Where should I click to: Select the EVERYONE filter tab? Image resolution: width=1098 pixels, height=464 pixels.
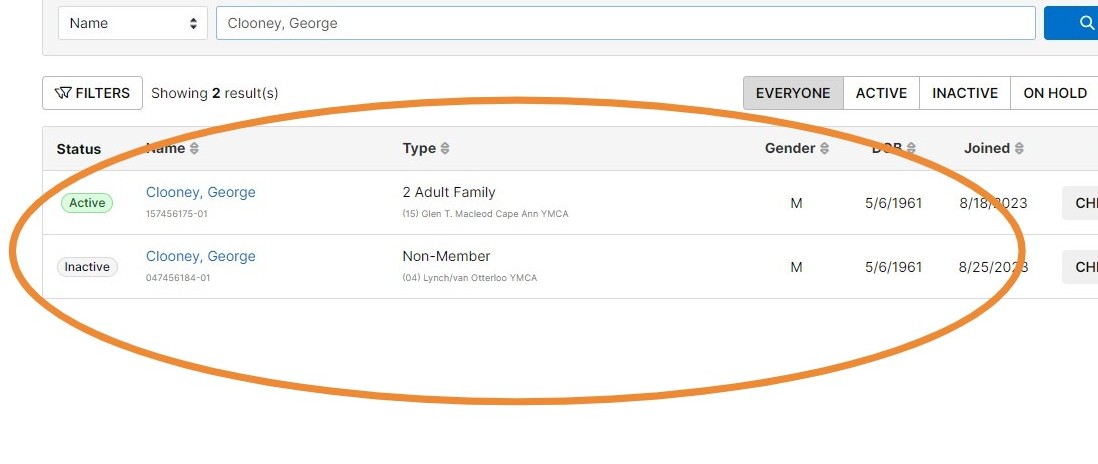793,93
